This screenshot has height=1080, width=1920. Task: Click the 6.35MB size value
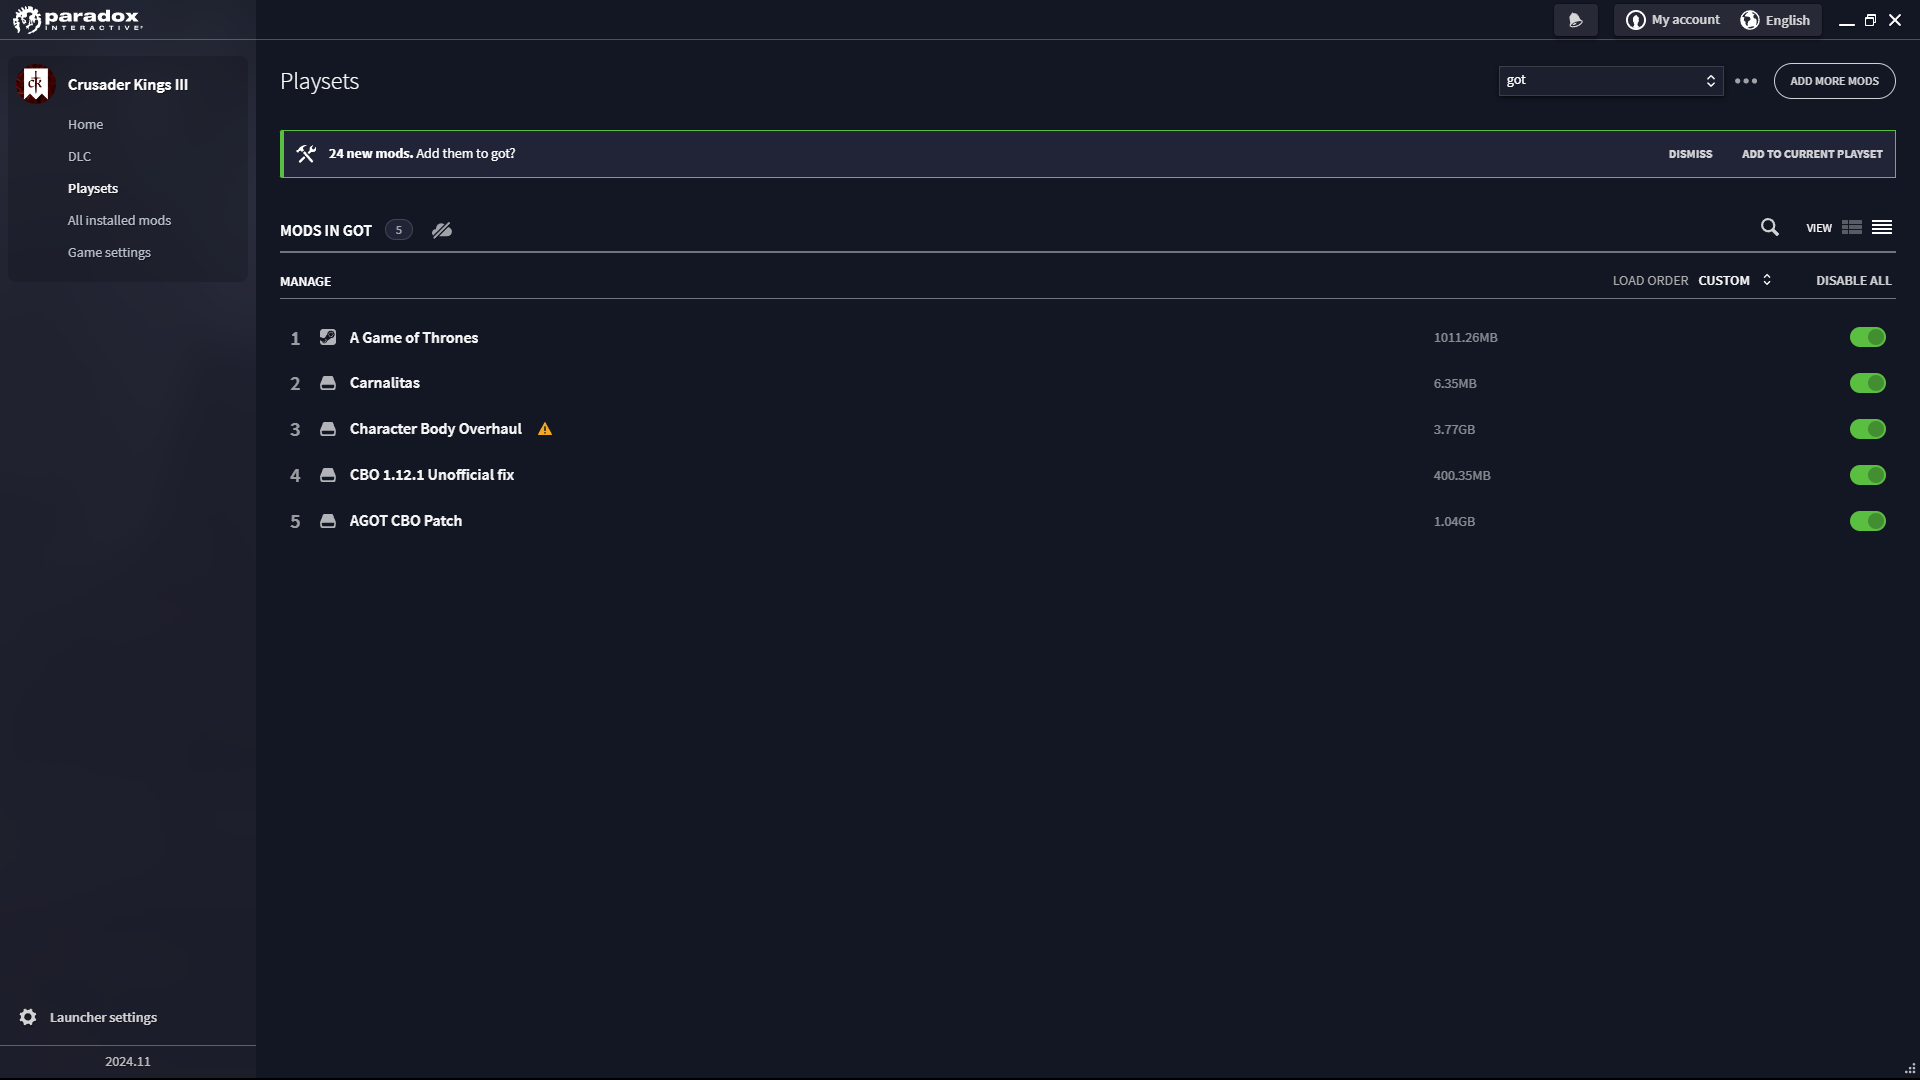click(x=1455, y=384)
